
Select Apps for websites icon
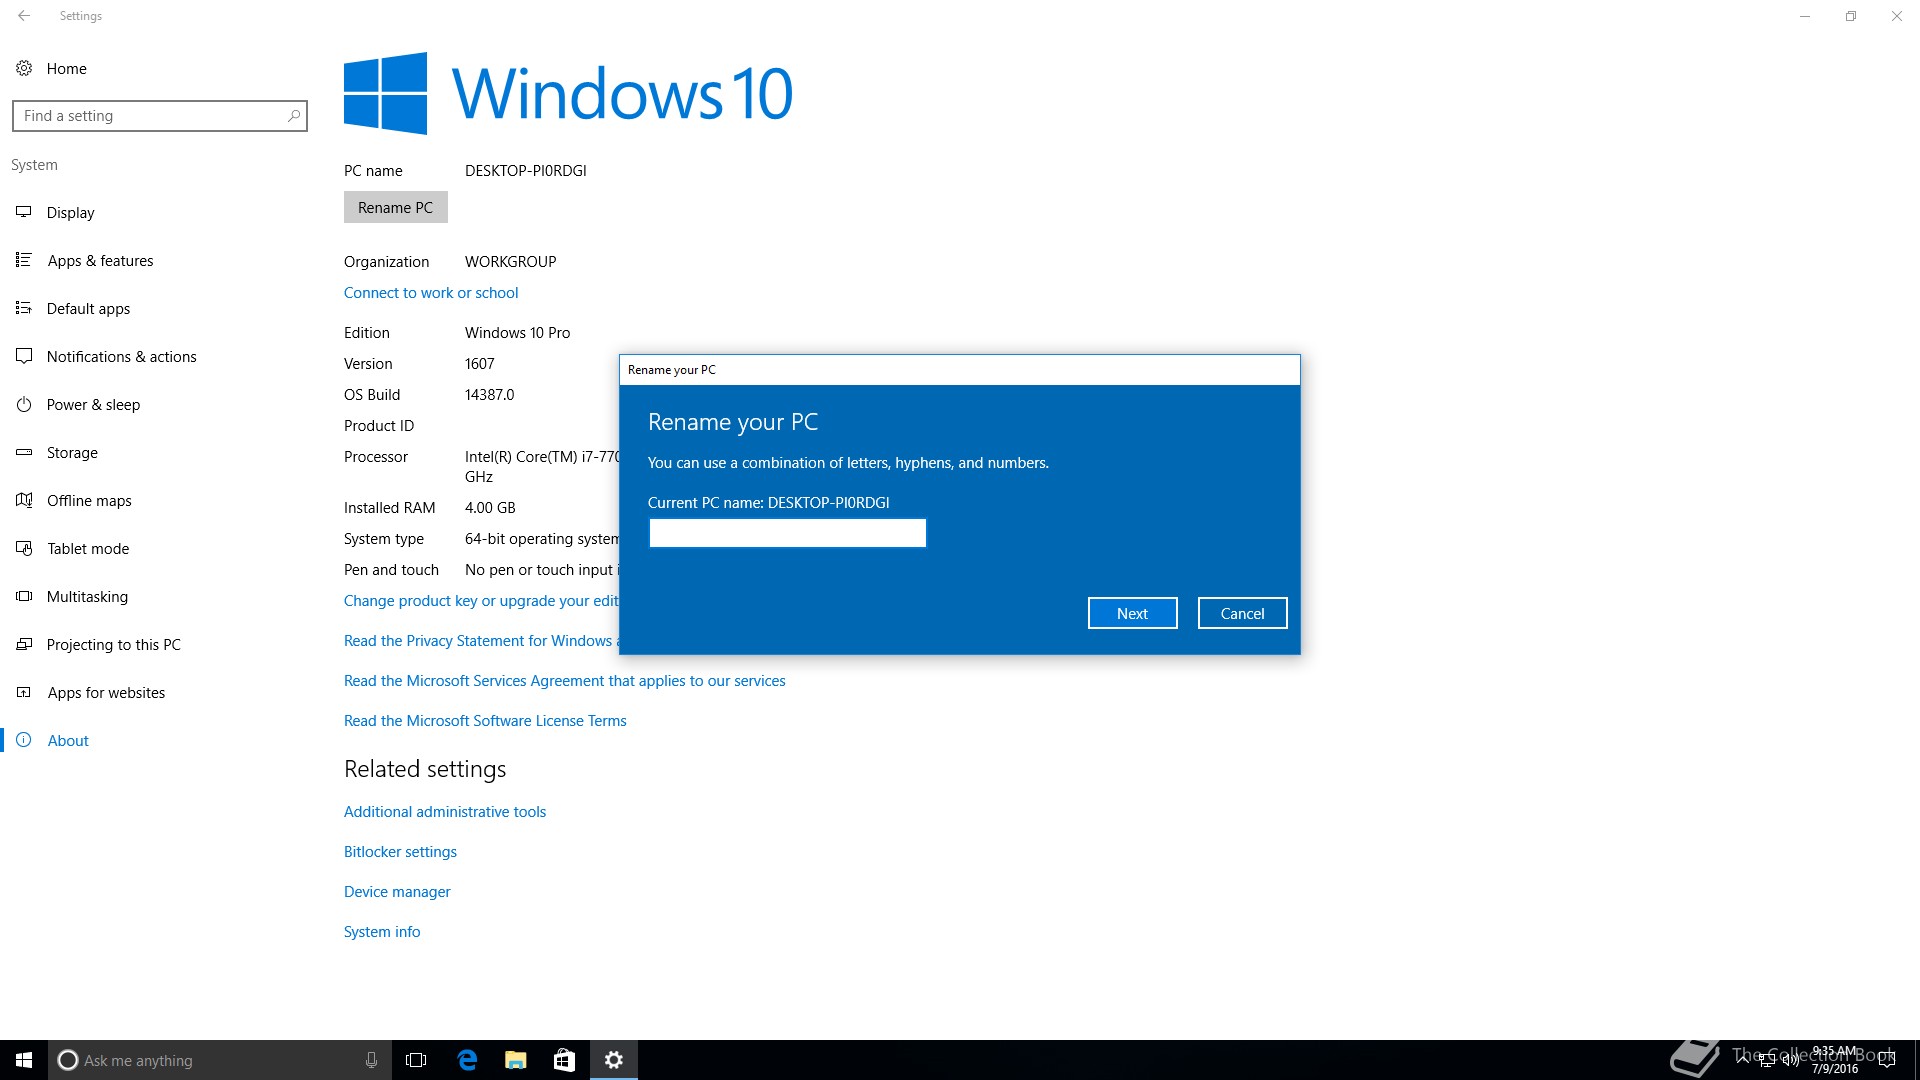24,692
